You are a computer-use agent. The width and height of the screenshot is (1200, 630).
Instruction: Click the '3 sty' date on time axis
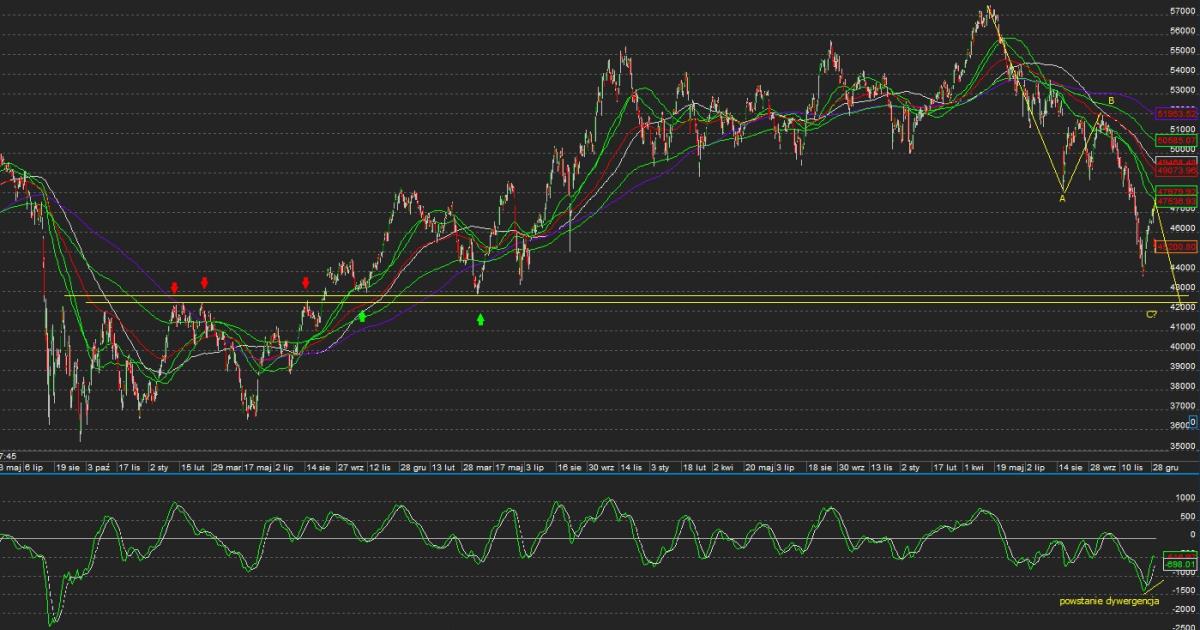[x=660, y=467]
